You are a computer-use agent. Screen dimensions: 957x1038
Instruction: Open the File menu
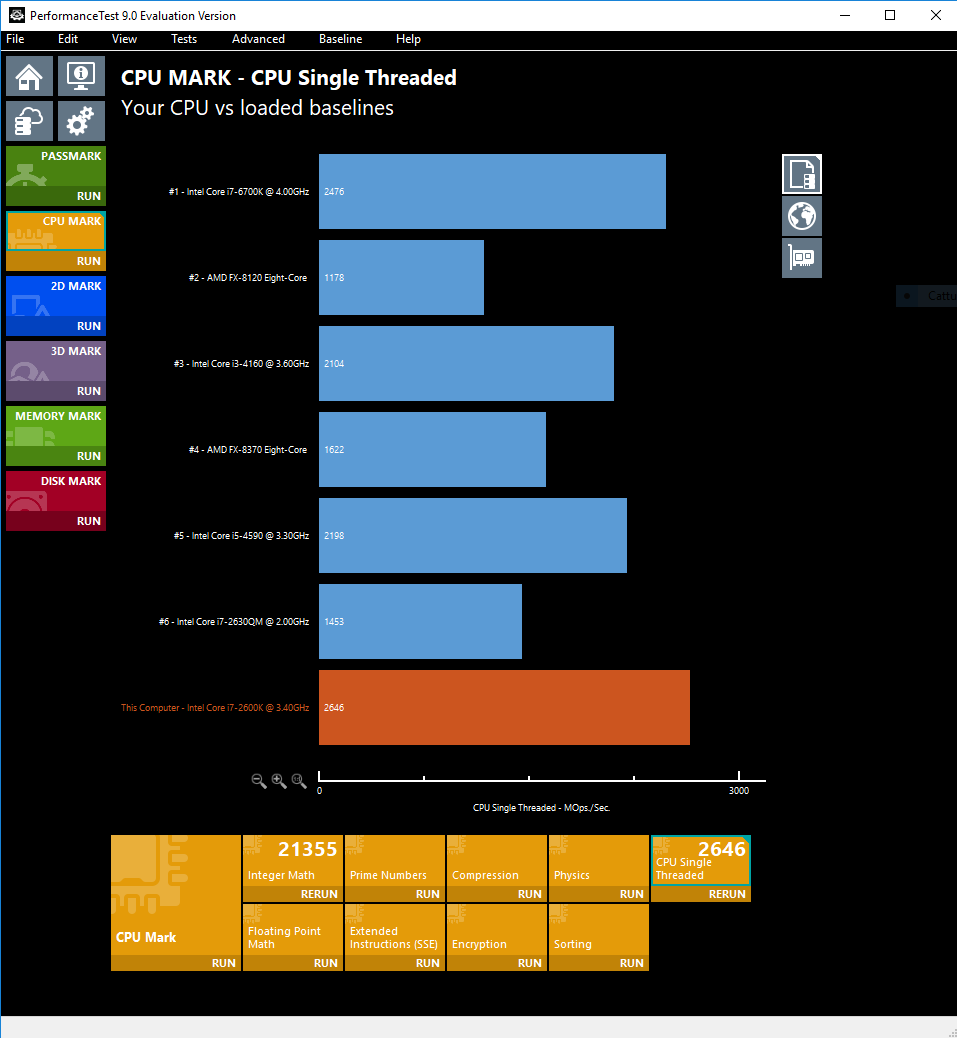tap(15, 39)
